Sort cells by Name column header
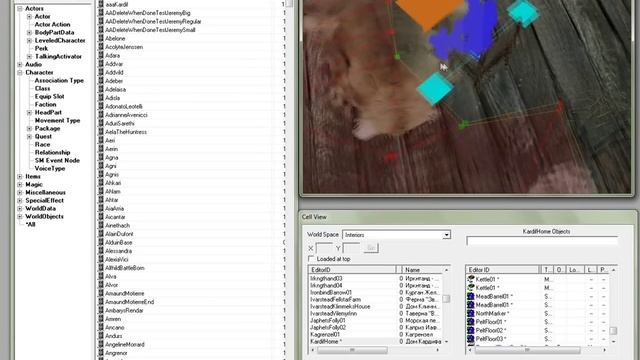This screenshot has height=360, width=640. click(x=422, y=270)
